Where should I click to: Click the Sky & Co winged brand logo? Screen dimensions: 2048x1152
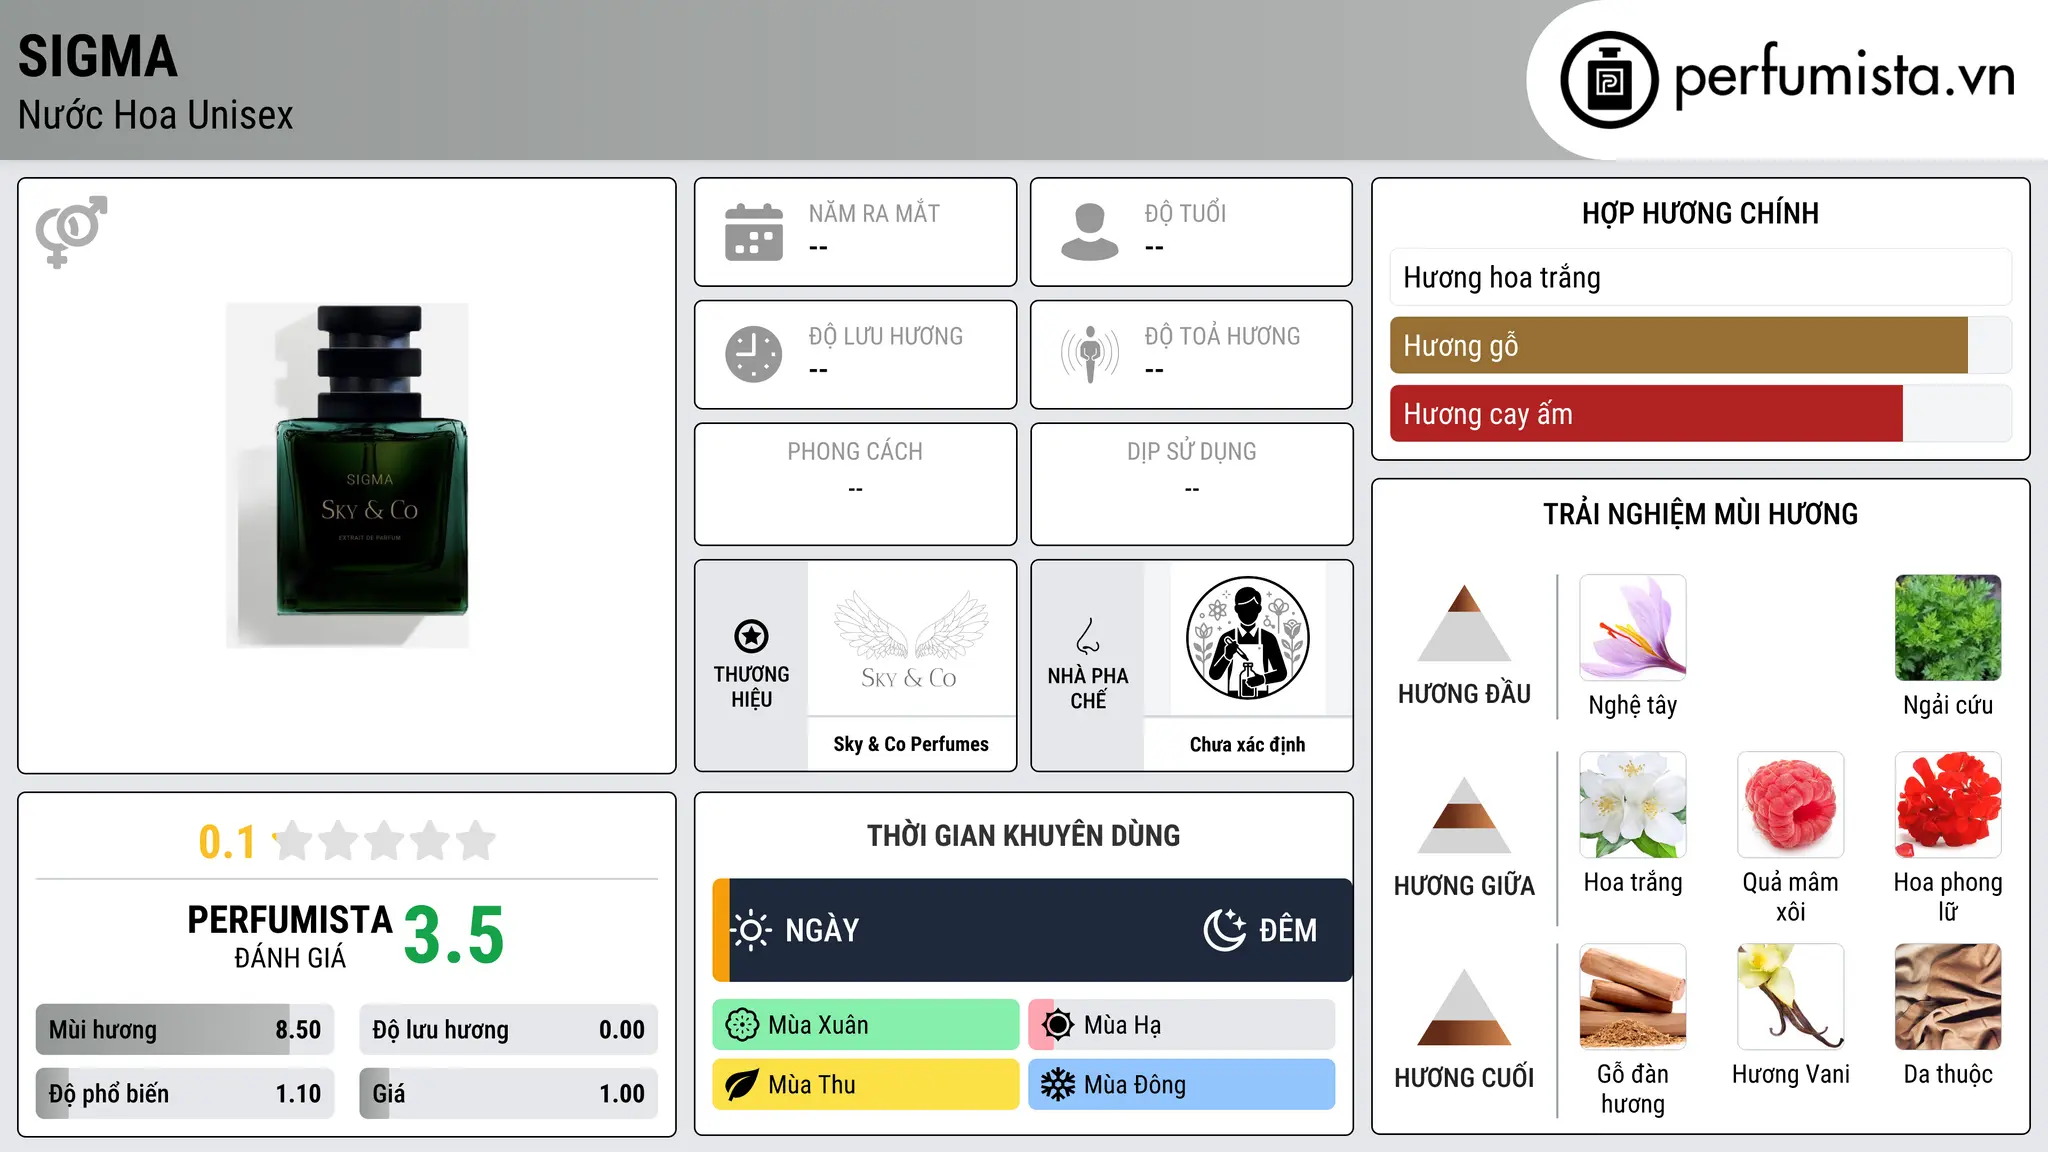[910, 640]
